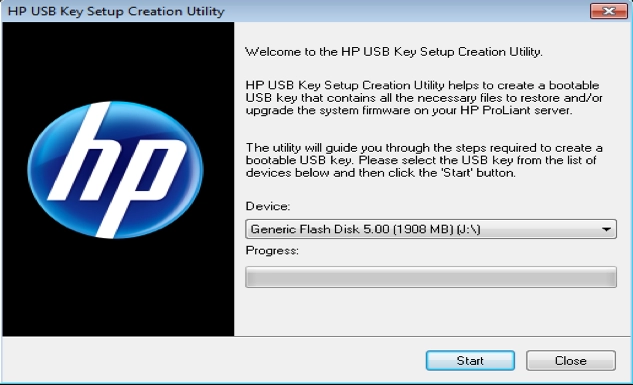
Task: Close the window using the red X
Action: coord(609,11)
